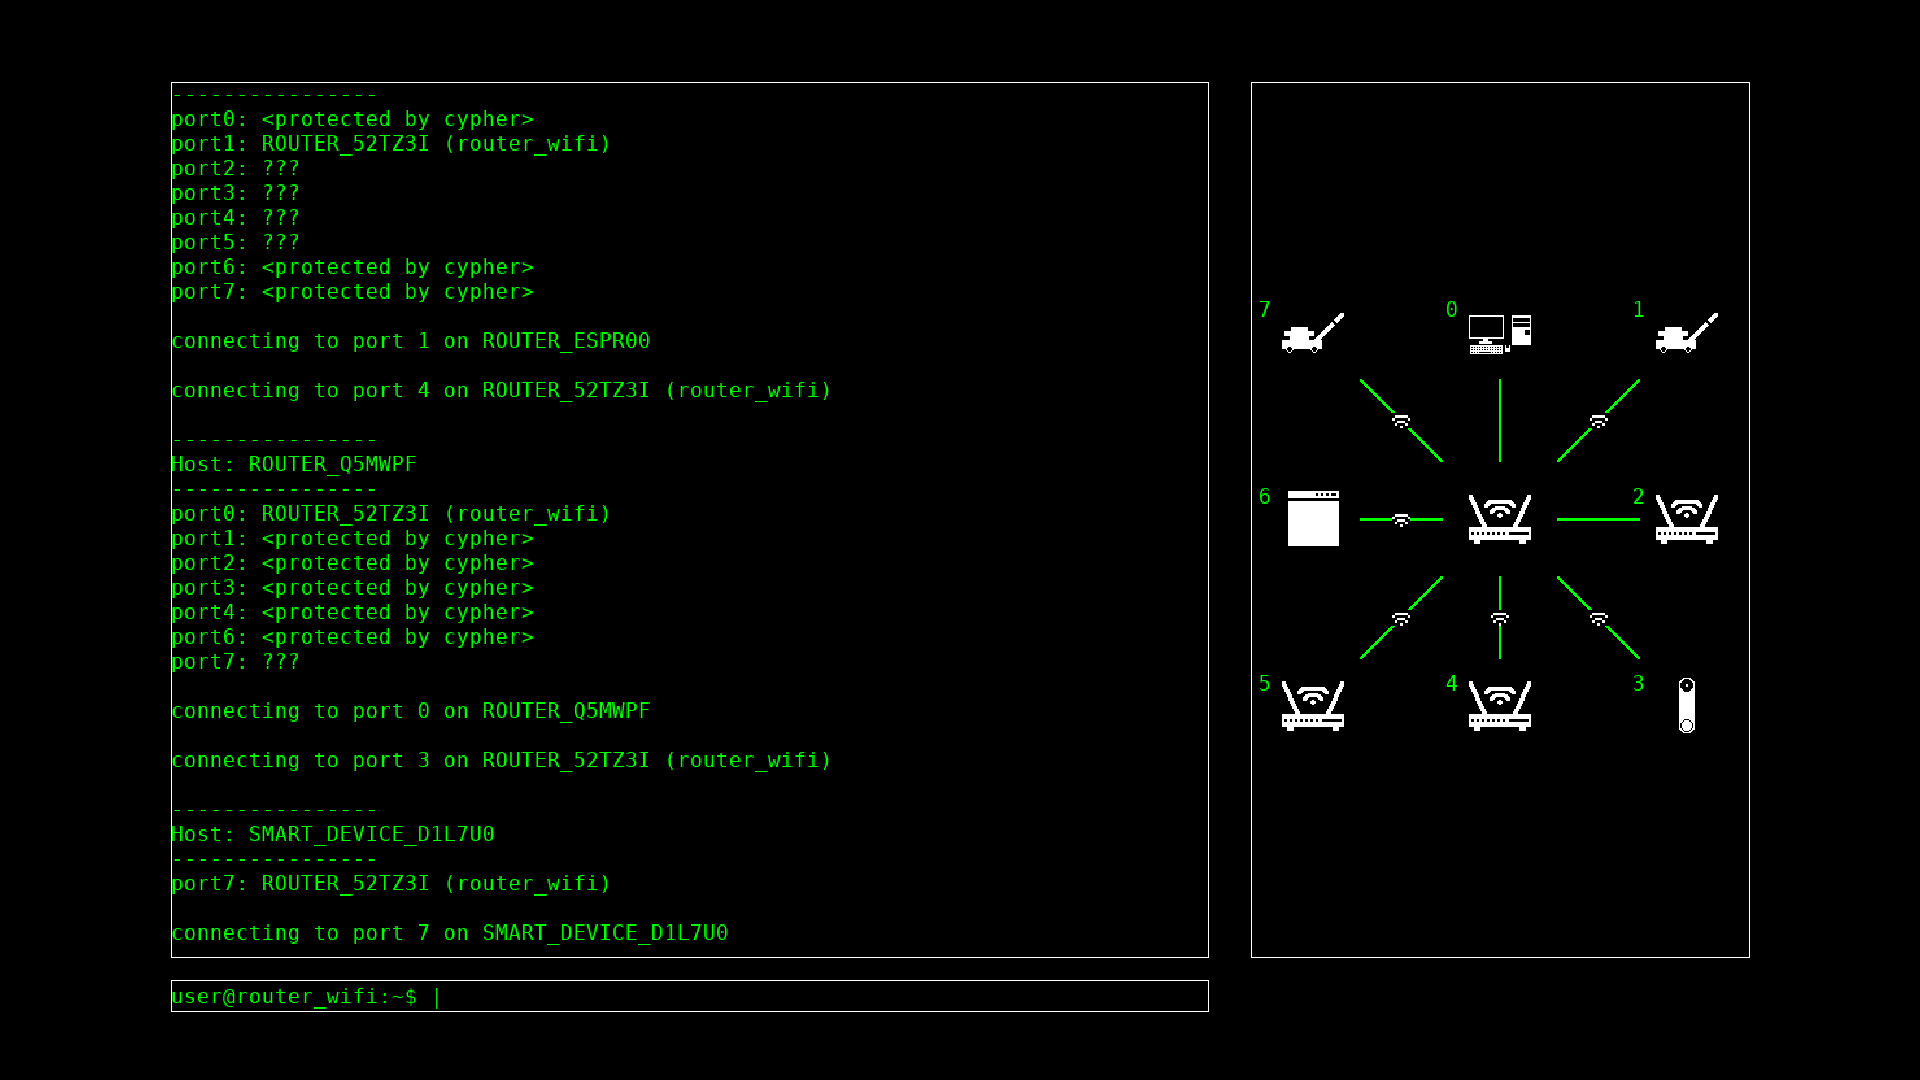Click wifi symbol on link to port 6
The width and height of the screenshot is (1920, 1080).
[1401, 520]
